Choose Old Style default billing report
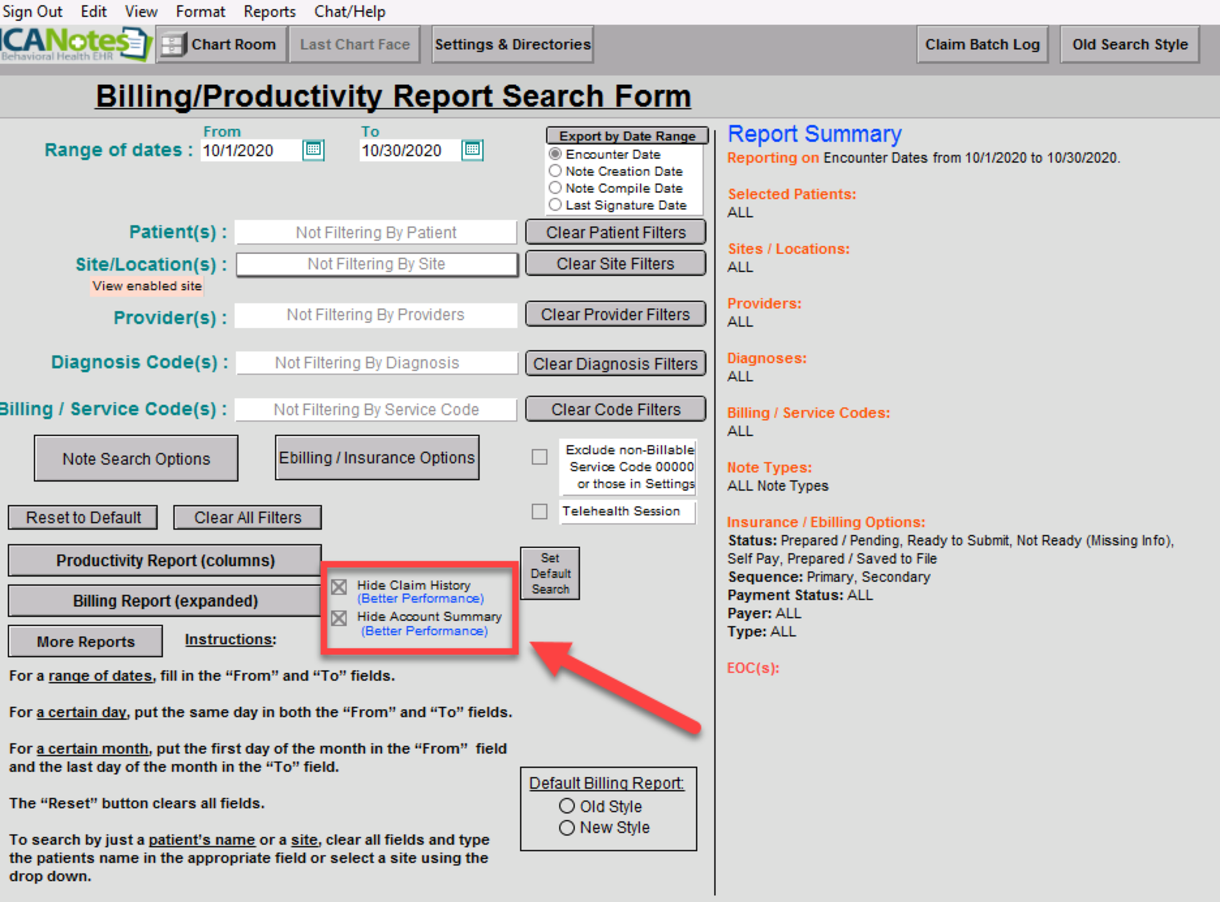The height and width of the screenshot is (902, 1220). 567,806
